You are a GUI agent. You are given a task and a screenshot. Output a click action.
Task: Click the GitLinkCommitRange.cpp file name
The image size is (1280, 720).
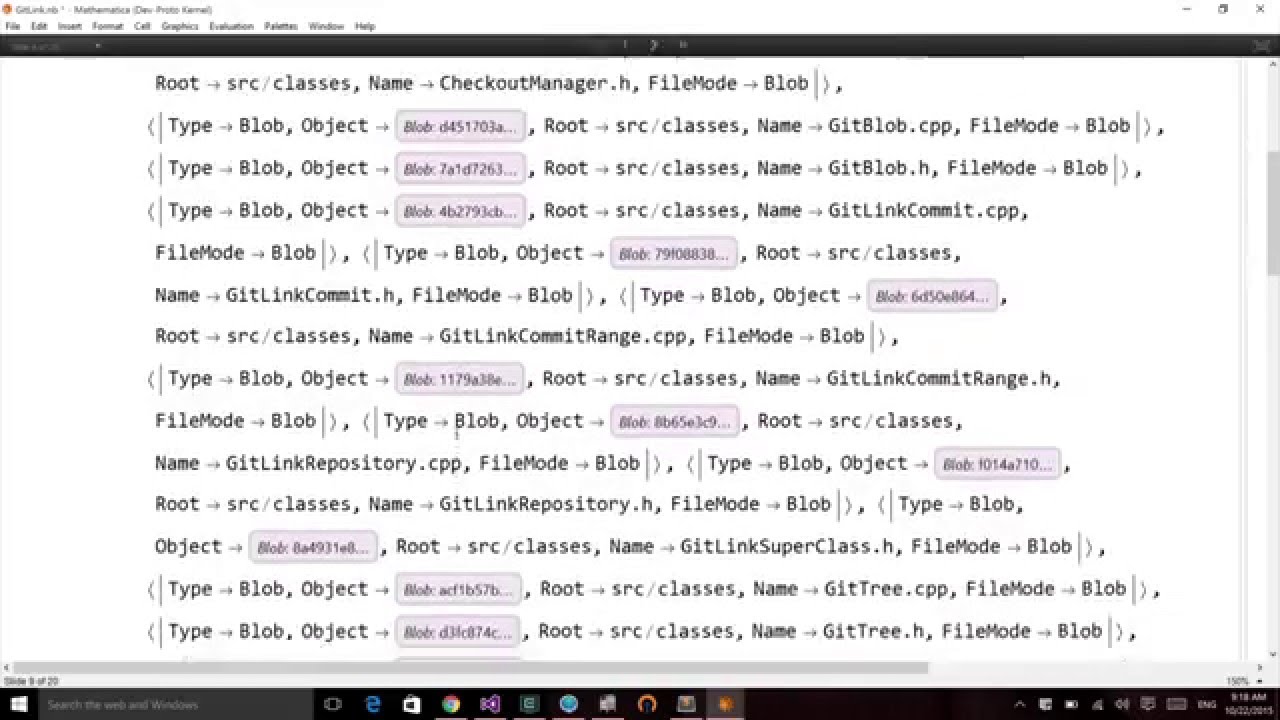click(x=563, y=336)
